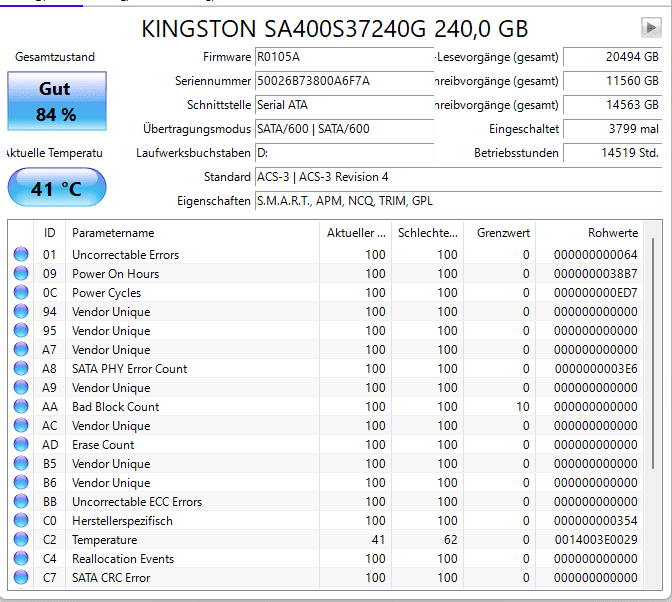Image resolution: width=672 pixels, height=602 pixels.
Task: Click the status orb for ID 94
Action: click(21, 311)
